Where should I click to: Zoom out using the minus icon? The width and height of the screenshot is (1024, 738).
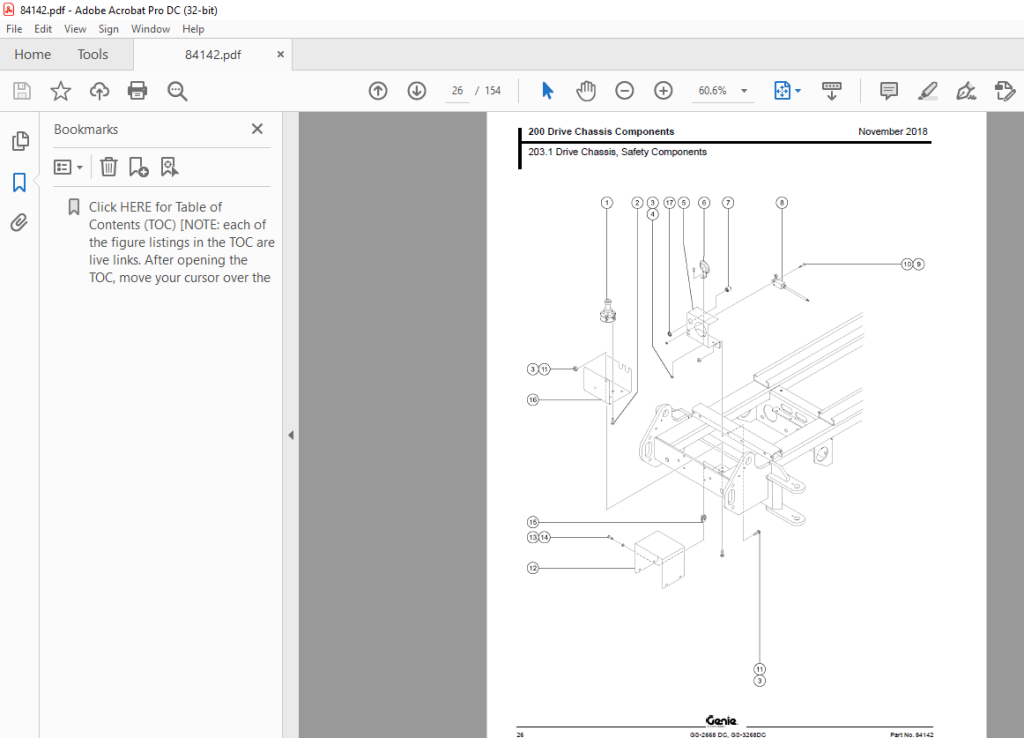pyautogui.click(x=624, y=90)
